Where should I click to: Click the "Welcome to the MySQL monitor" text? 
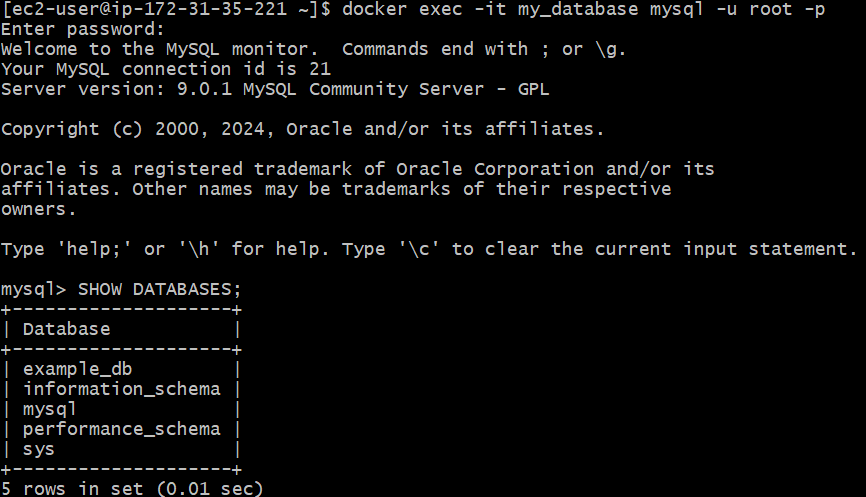(165, 49)
